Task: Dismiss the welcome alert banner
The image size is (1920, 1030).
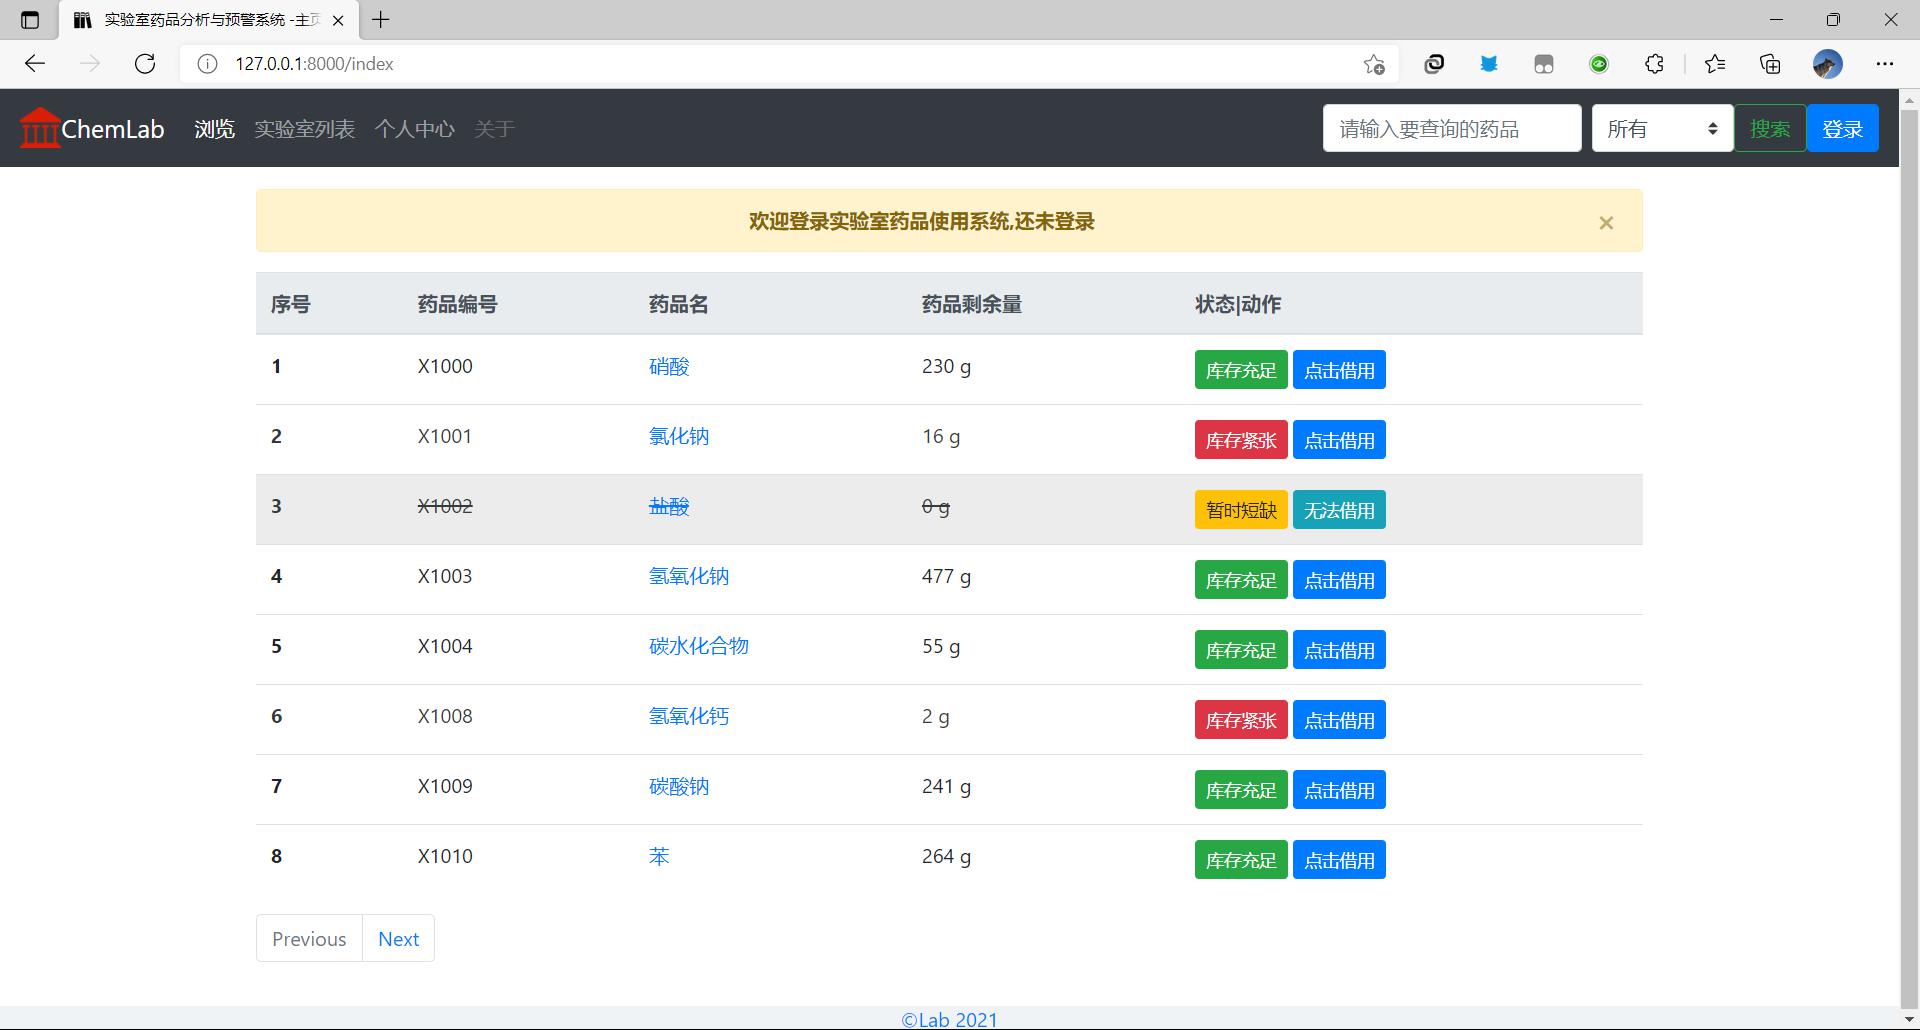Action: pyautogui.click(x=1606, y=223)
